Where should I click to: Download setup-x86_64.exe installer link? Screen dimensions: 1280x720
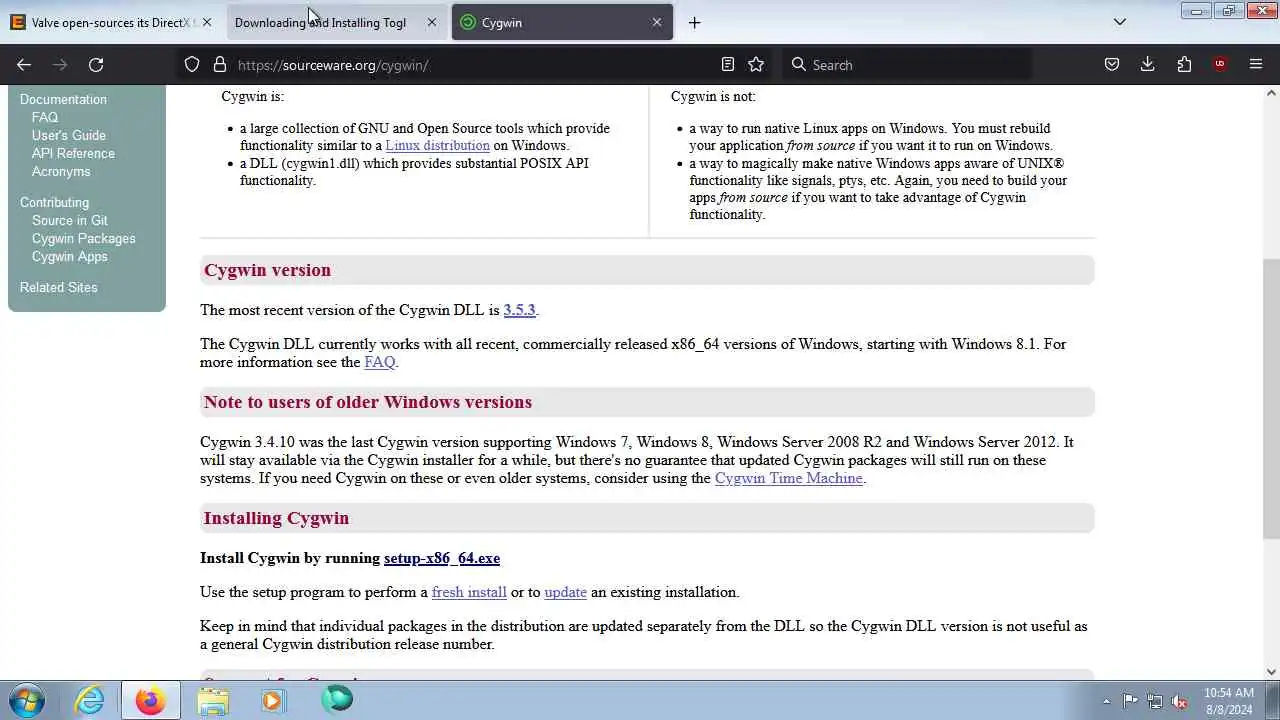(x=442, y=558)
